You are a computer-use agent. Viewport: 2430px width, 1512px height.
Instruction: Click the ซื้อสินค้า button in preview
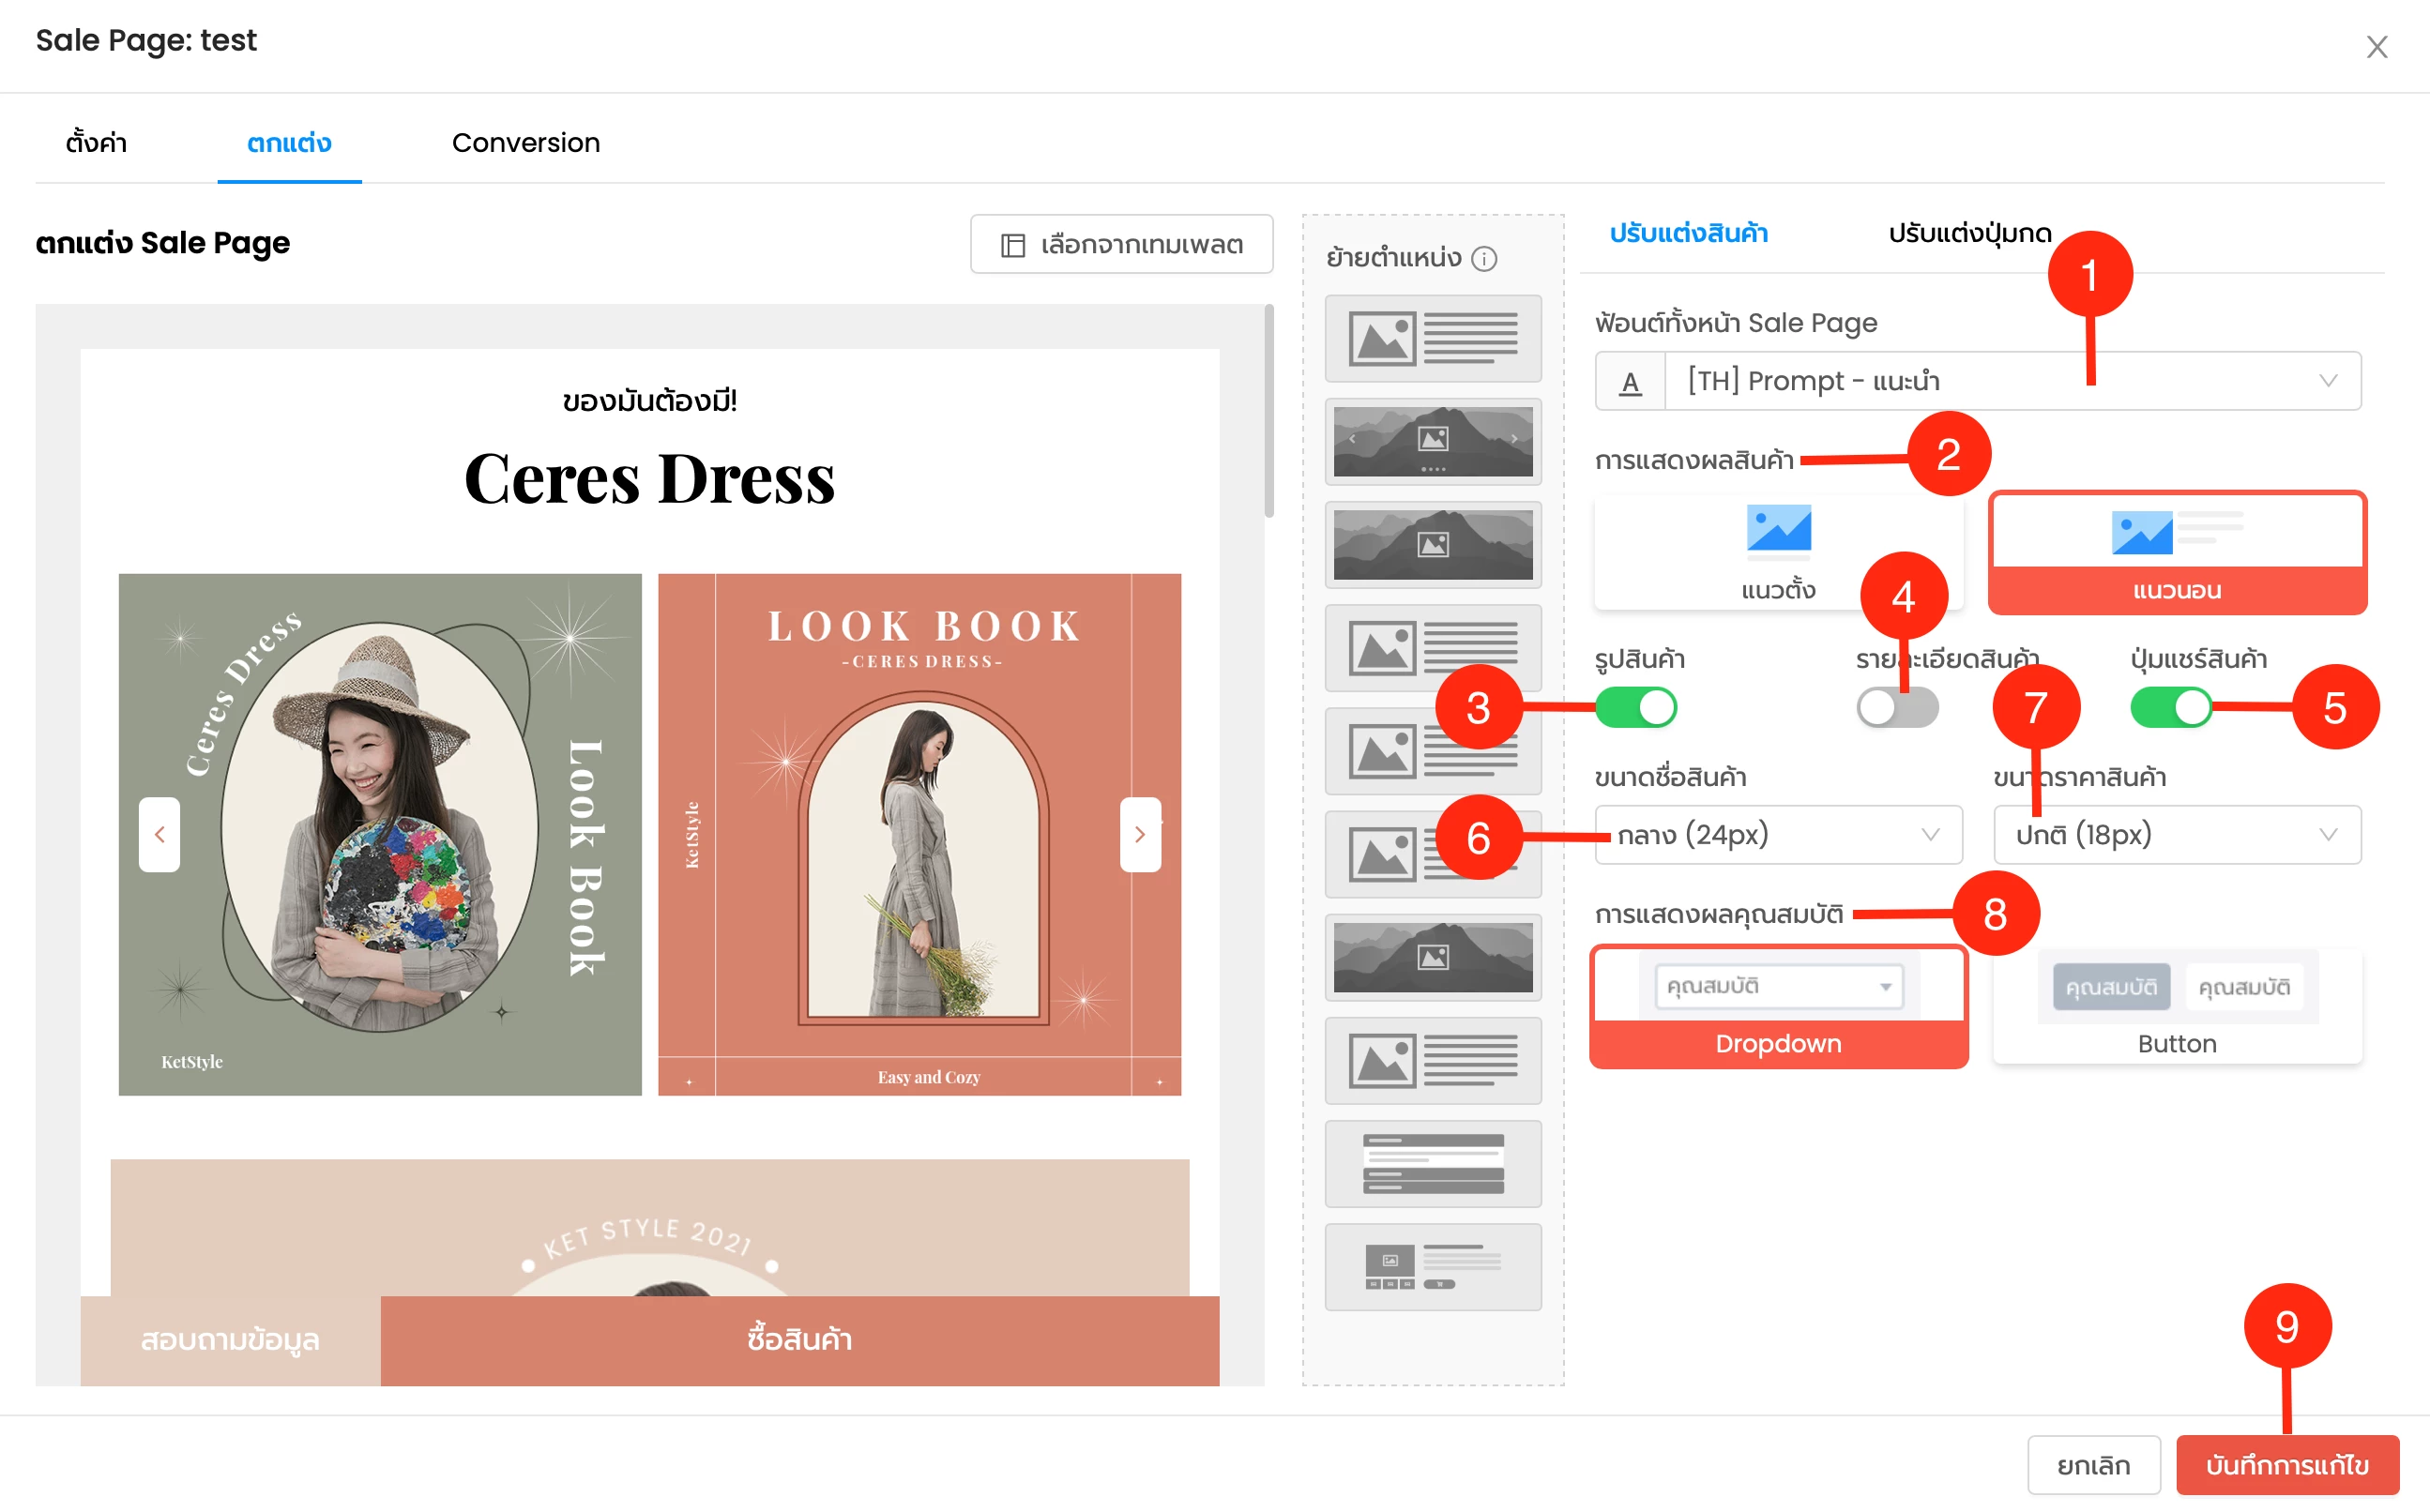pos(800,1340)
